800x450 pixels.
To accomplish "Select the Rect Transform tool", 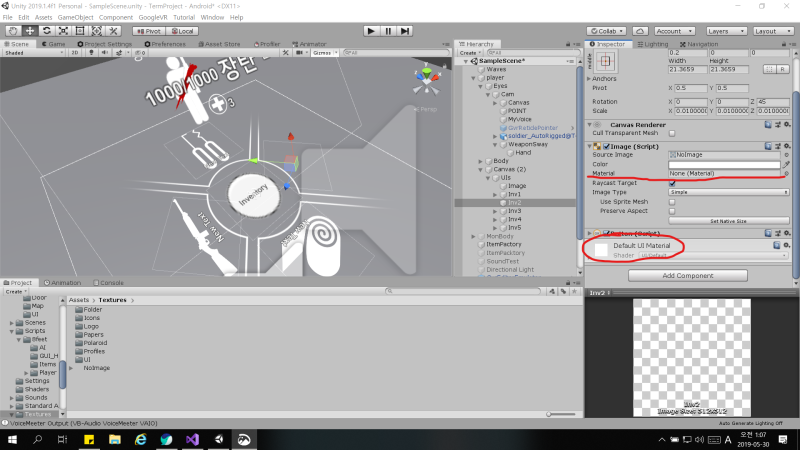I will 80,31.
